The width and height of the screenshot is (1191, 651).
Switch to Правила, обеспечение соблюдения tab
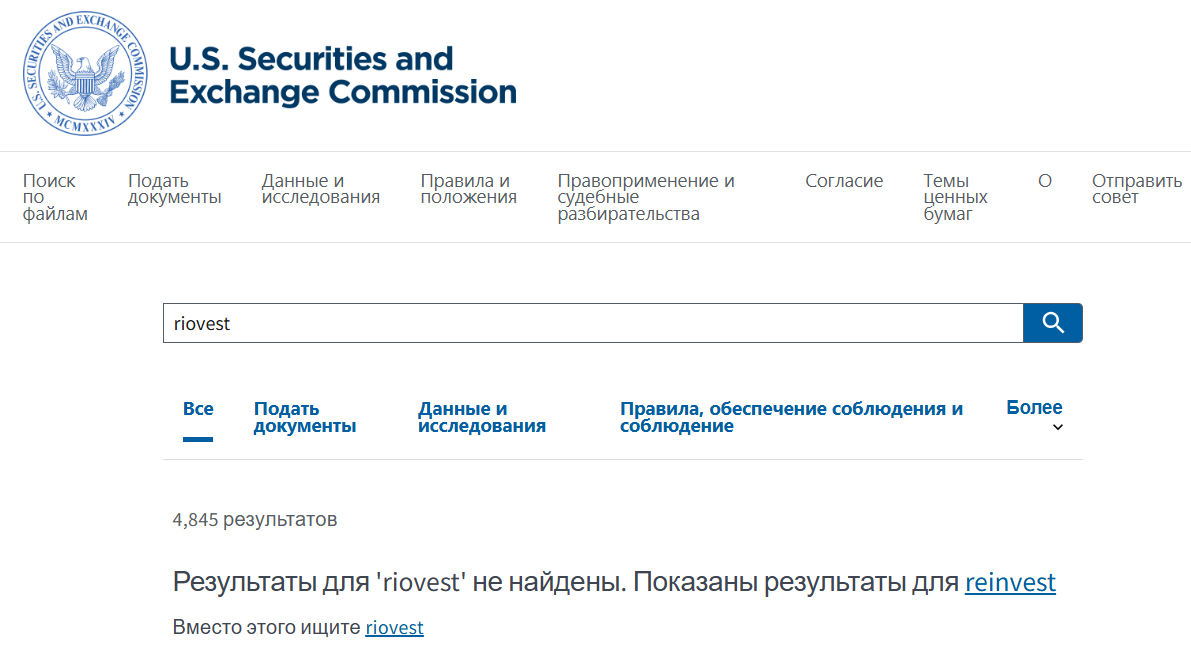791,417
